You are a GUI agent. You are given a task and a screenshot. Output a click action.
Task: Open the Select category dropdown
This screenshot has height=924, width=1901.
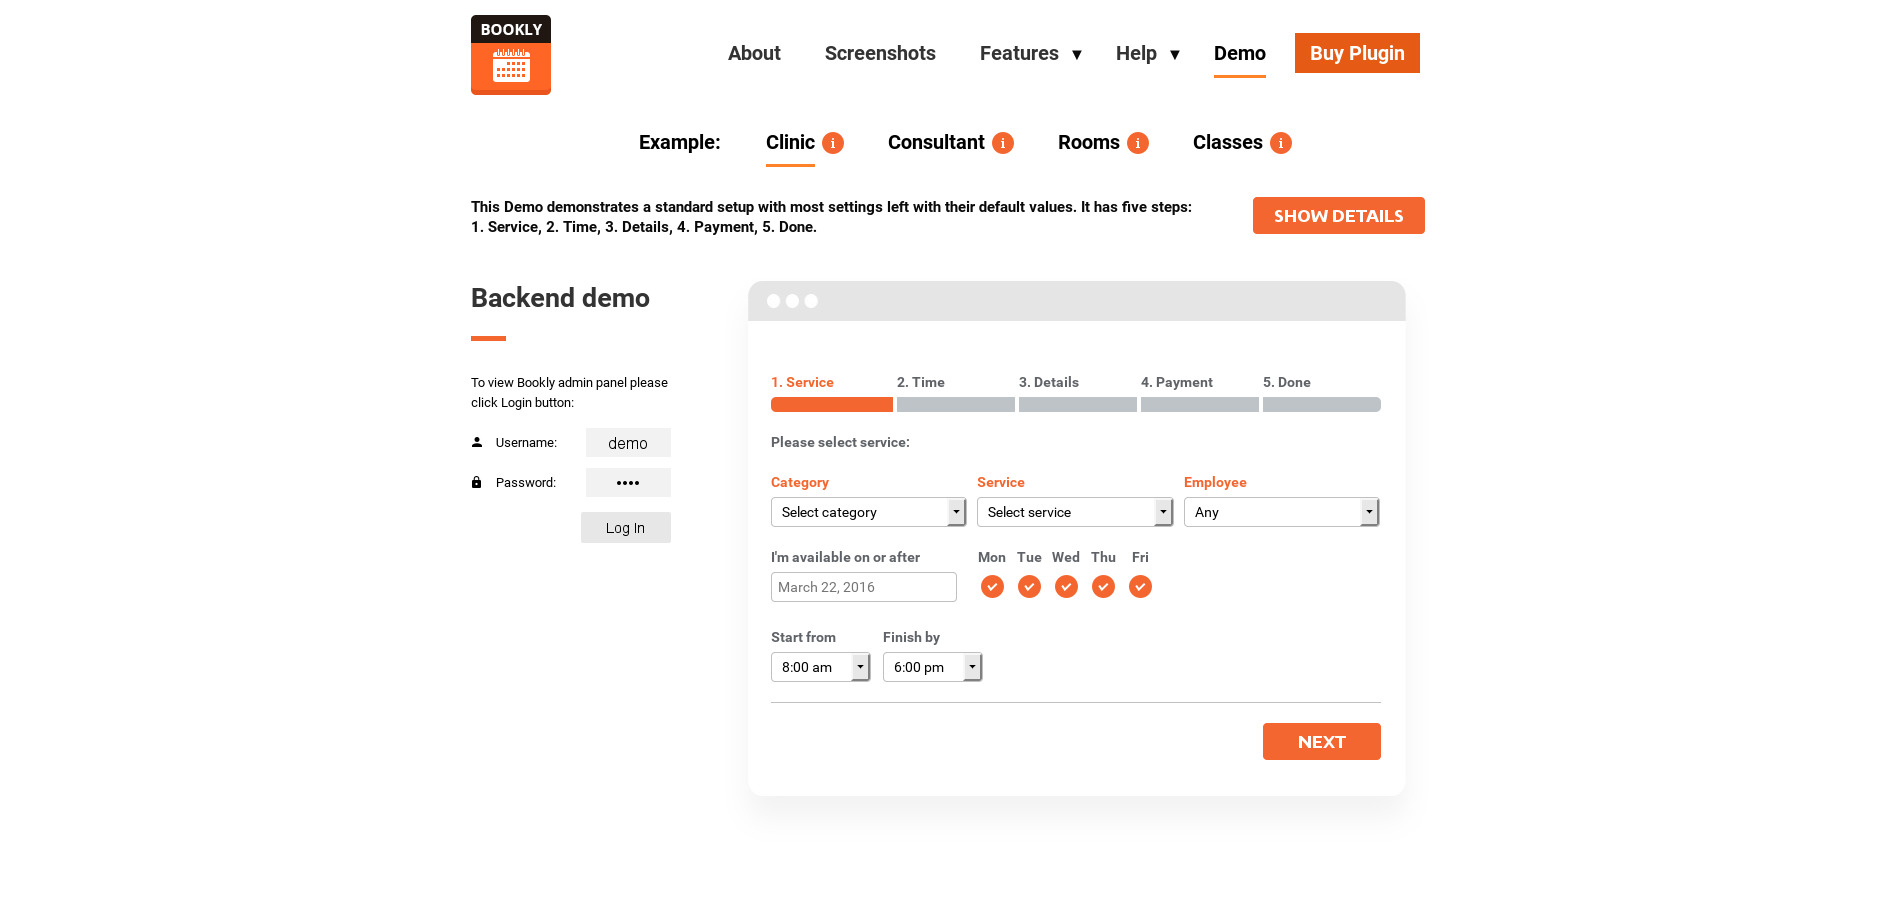[x=867, y=512]
